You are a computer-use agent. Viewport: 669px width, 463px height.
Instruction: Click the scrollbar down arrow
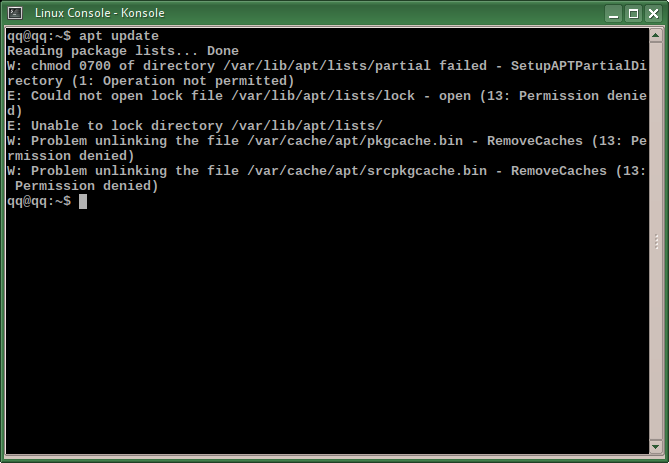click(x=656, y=447)
